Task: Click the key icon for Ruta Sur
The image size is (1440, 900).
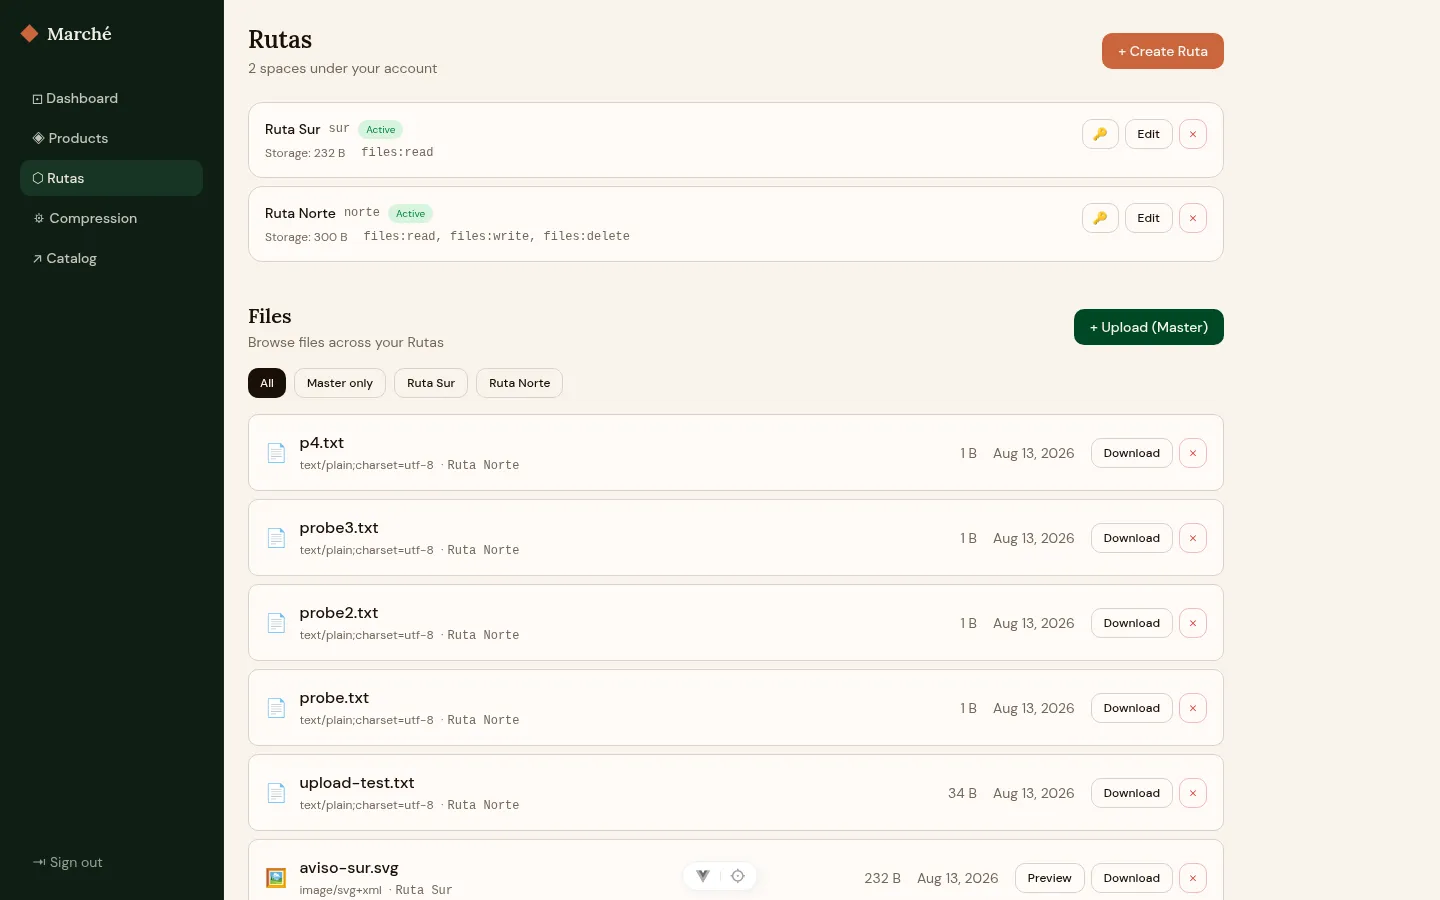Action: pos(1100,134)
